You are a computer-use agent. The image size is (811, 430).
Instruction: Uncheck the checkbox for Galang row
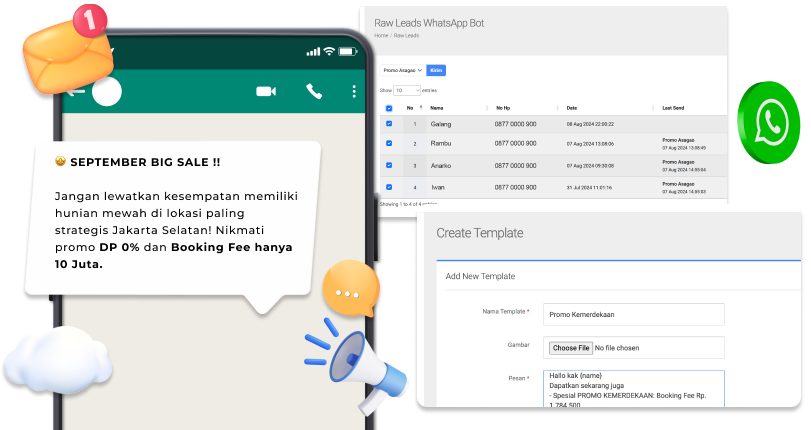pyautogui.click(x=389, y=124)
